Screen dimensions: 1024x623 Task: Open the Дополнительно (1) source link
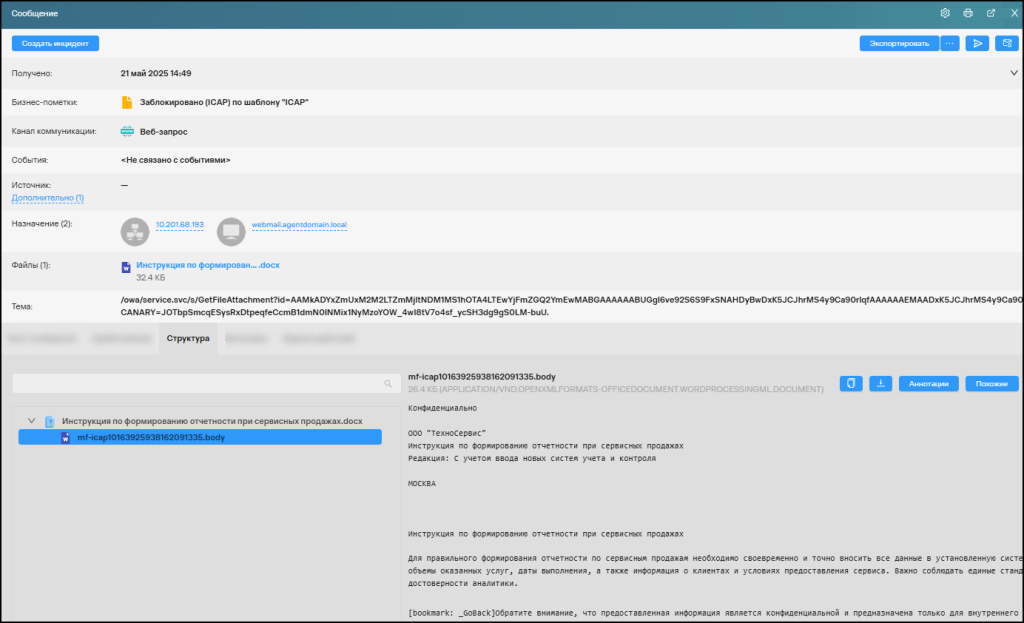[x=47, y=198]
